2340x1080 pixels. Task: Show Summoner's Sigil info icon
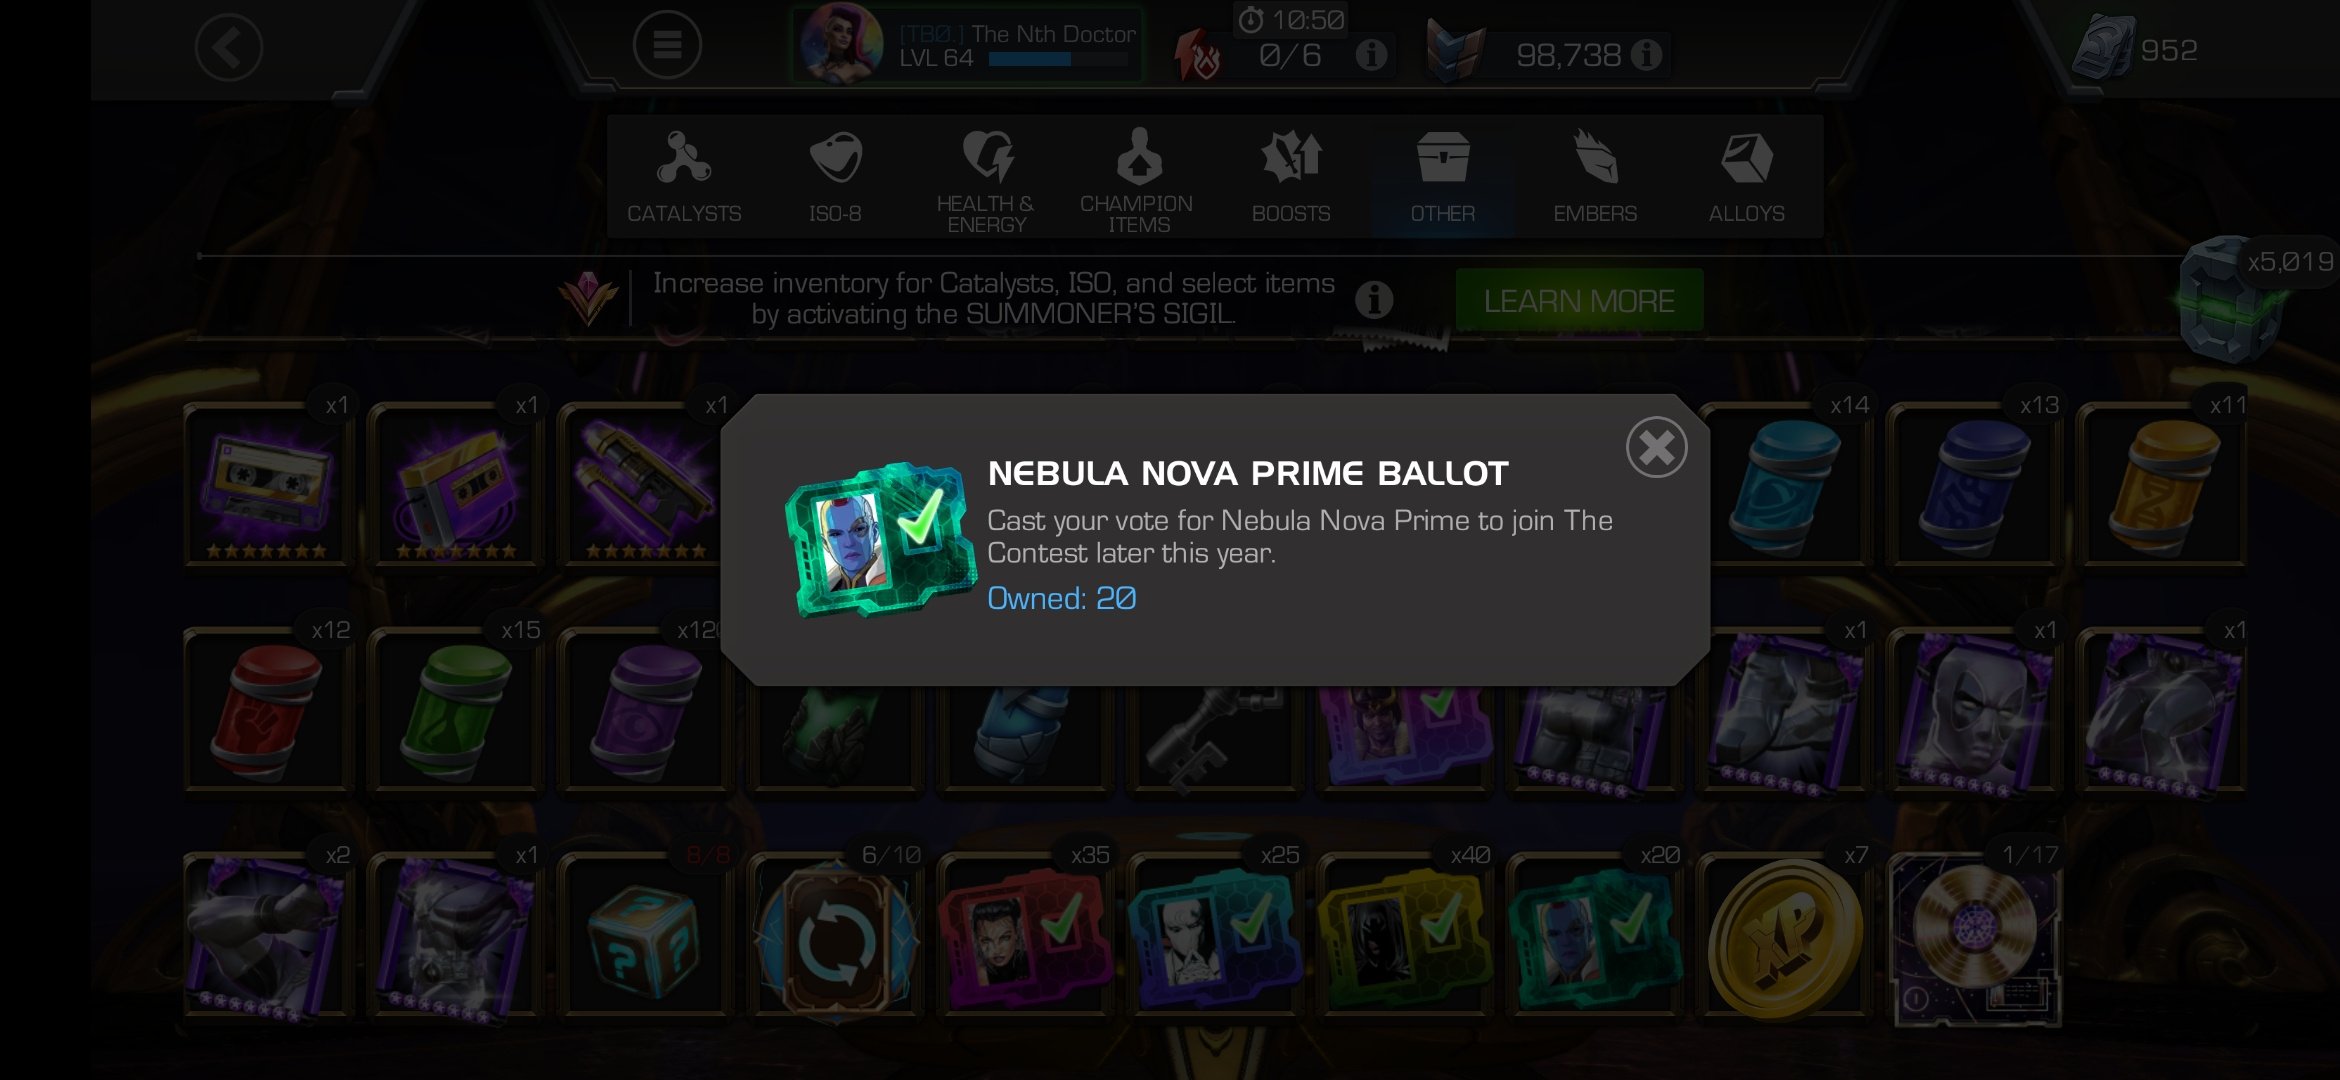(1374, 299)
